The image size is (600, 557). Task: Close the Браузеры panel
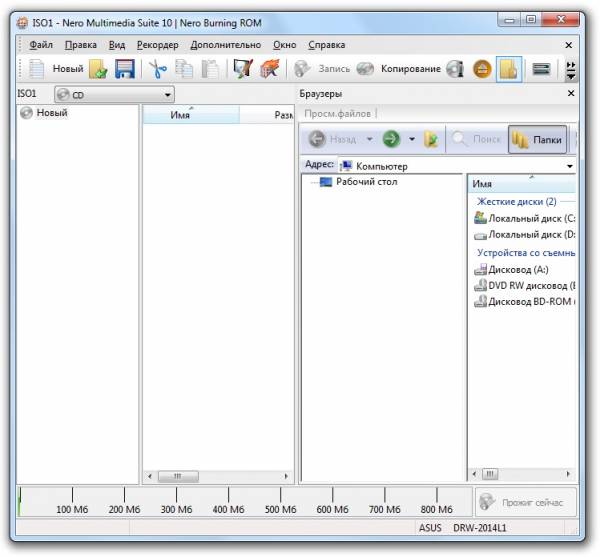pyautogui.click(x=571, y=93)
